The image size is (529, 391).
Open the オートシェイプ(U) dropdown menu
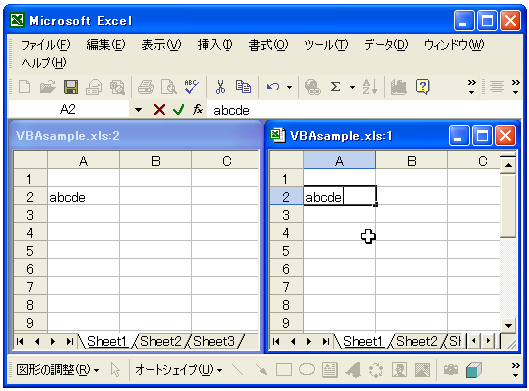178,370
